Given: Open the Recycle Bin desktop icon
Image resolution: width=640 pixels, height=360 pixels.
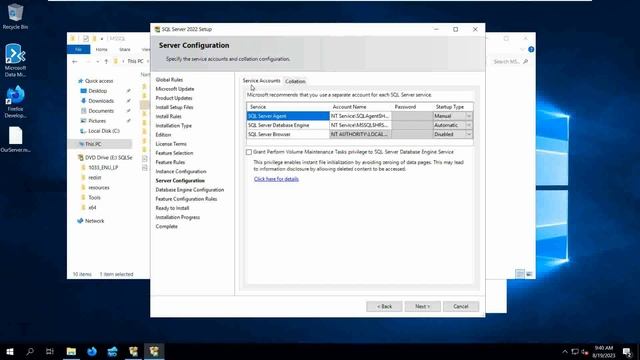Looking at the screenshot, I should pos(15,16).
